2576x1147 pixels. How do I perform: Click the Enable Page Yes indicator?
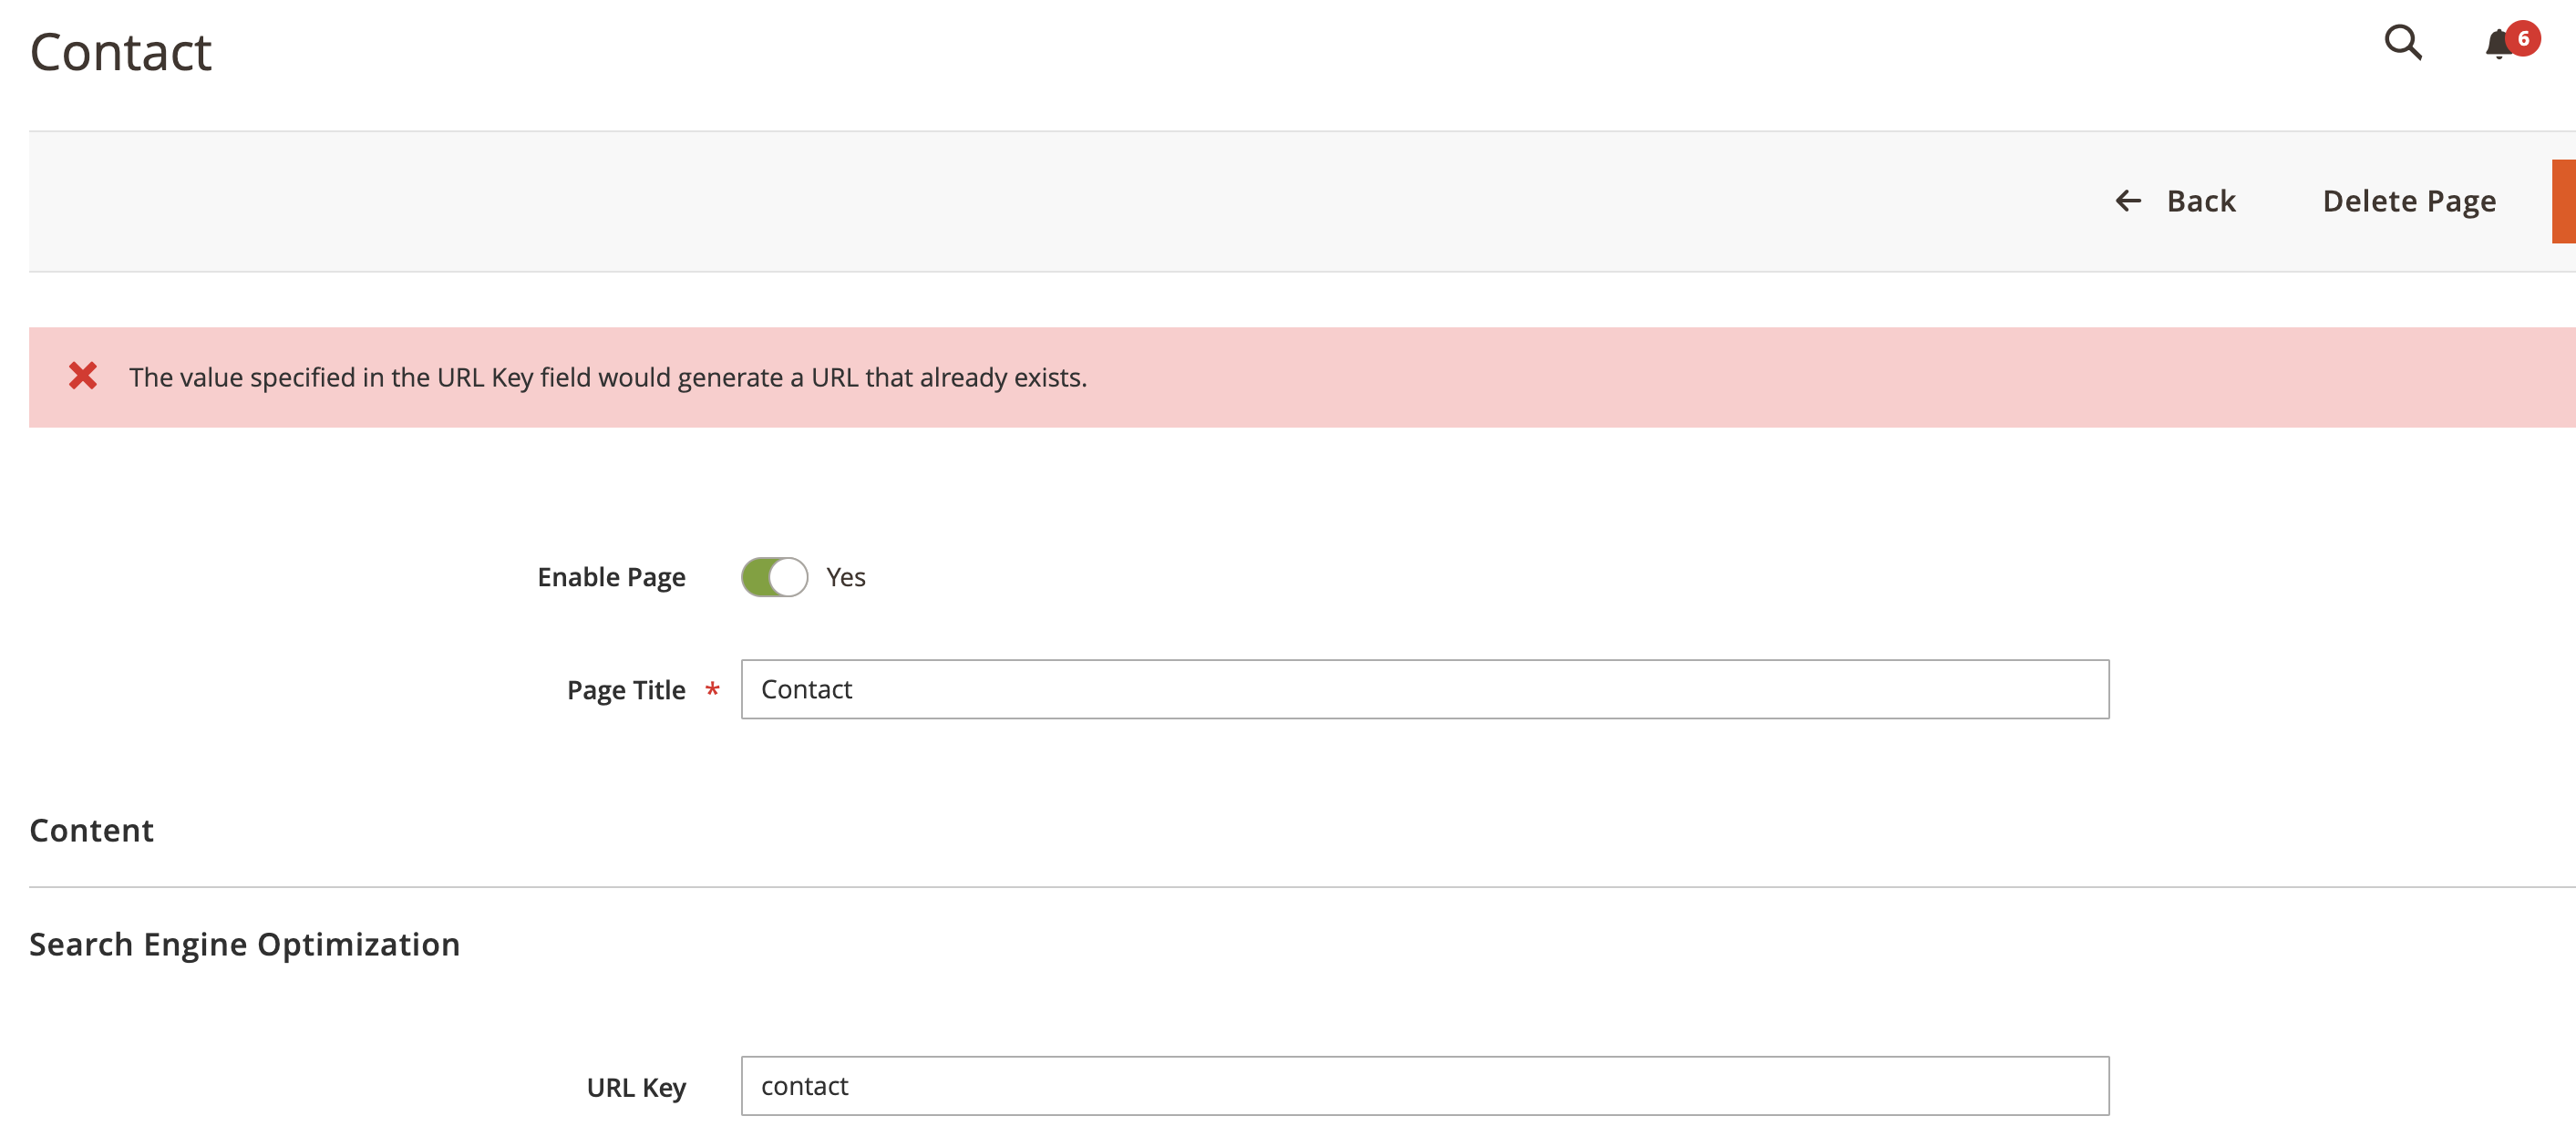click(845, 577)
